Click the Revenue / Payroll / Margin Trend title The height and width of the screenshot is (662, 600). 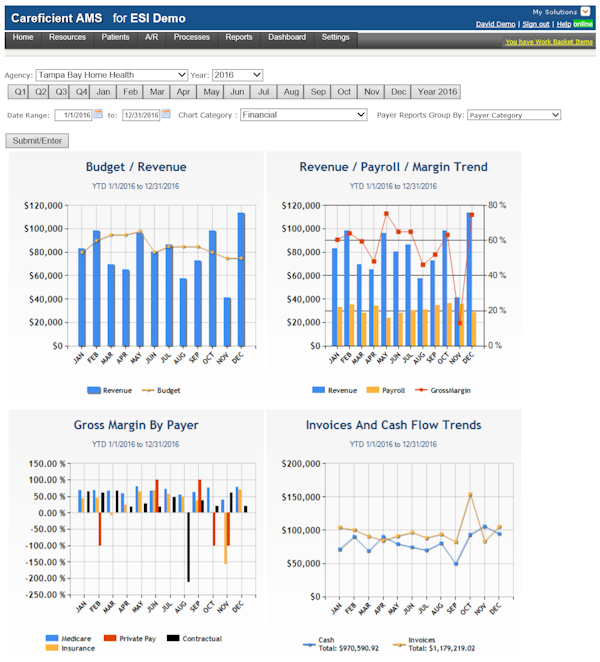click(394, 167)
